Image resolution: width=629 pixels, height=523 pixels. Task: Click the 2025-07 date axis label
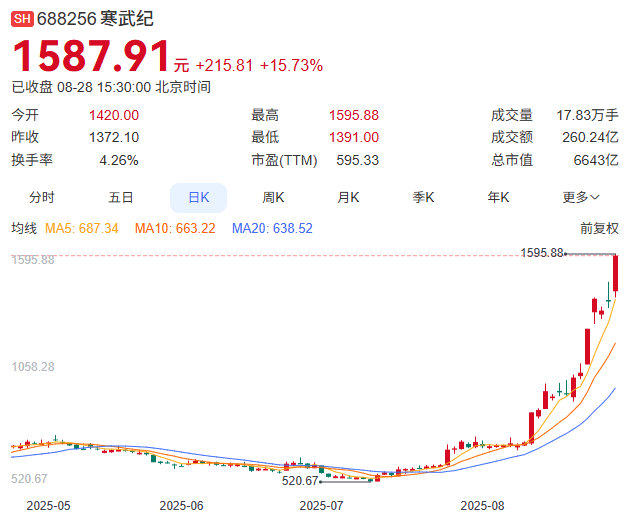click(x=321, y=506)
